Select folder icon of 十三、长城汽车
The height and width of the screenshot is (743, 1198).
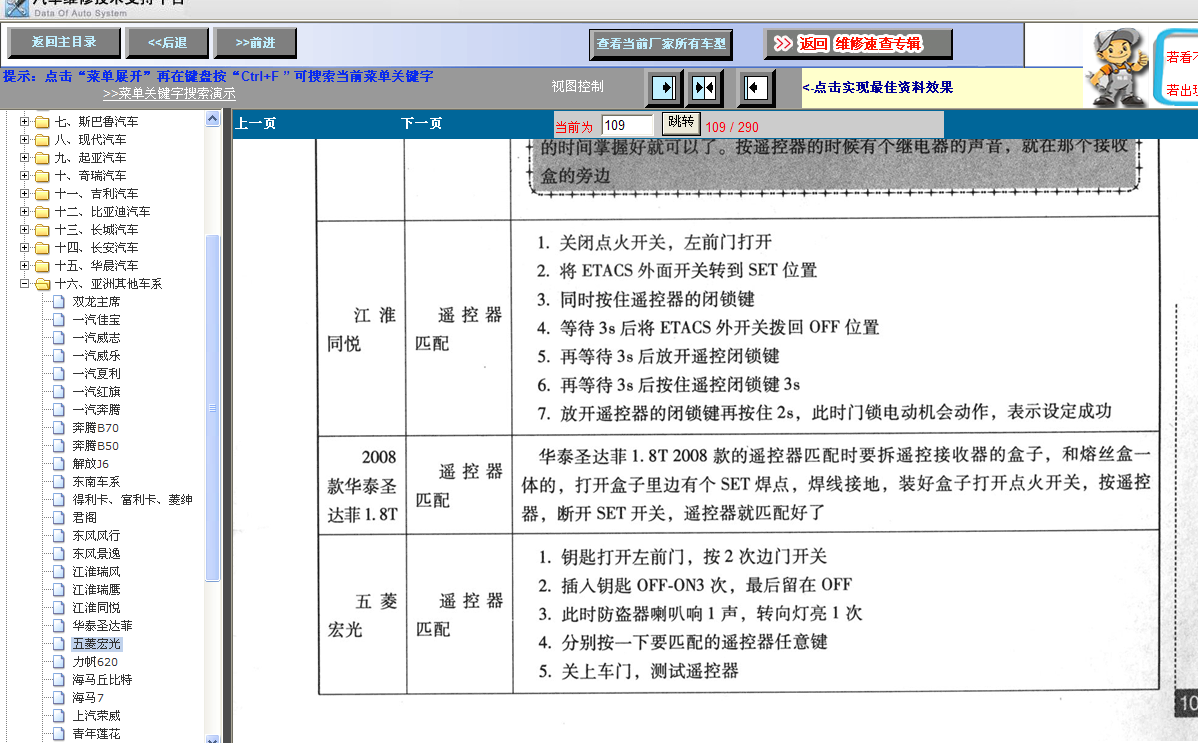click(42, 229)
